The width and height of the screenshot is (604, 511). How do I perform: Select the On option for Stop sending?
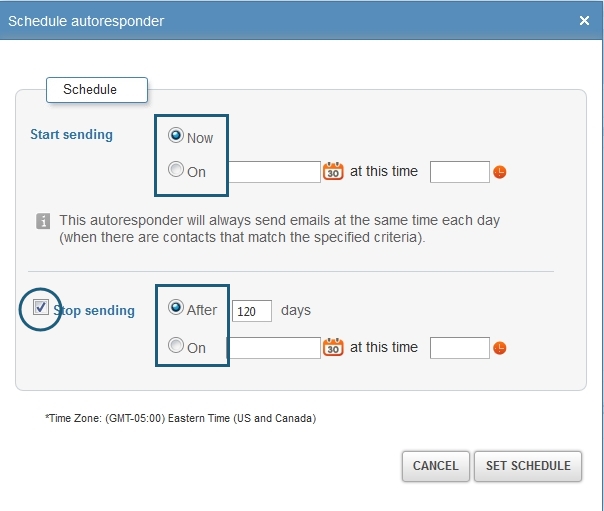pos(176,346)
